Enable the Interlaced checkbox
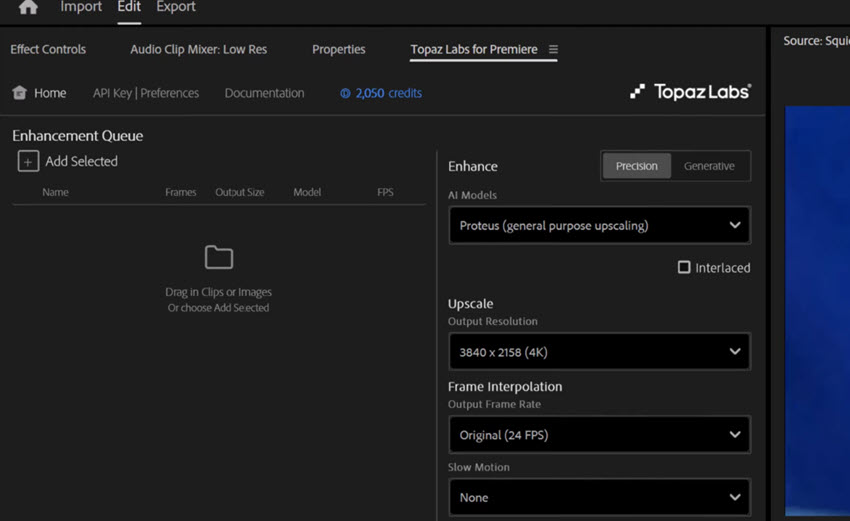Image resolution: width=850 pixels, height=521 pixels. [x=684, y=267]
